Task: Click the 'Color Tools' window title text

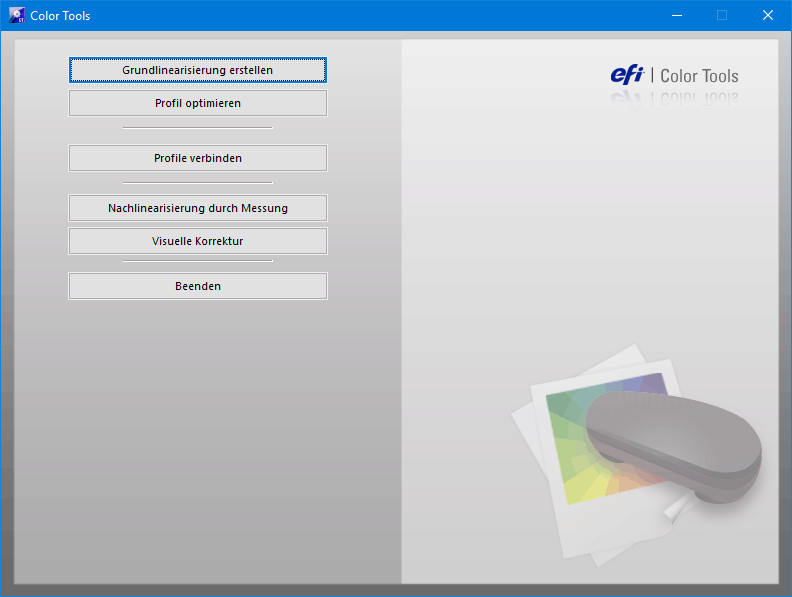Action: (60, 16)
